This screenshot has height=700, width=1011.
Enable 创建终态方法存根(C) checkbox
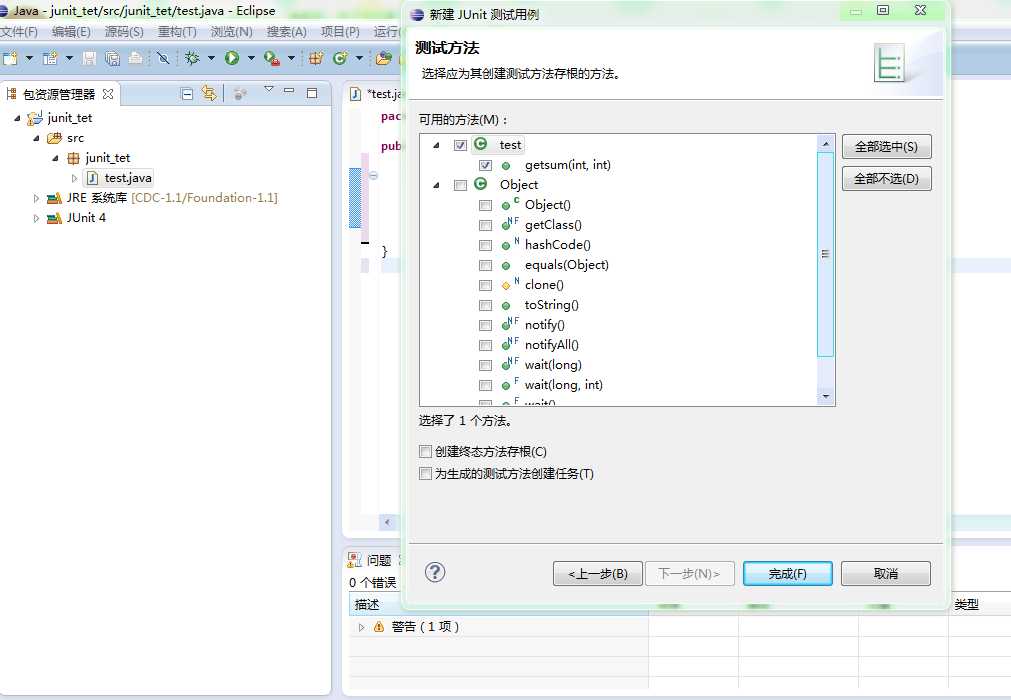[426, 451]
